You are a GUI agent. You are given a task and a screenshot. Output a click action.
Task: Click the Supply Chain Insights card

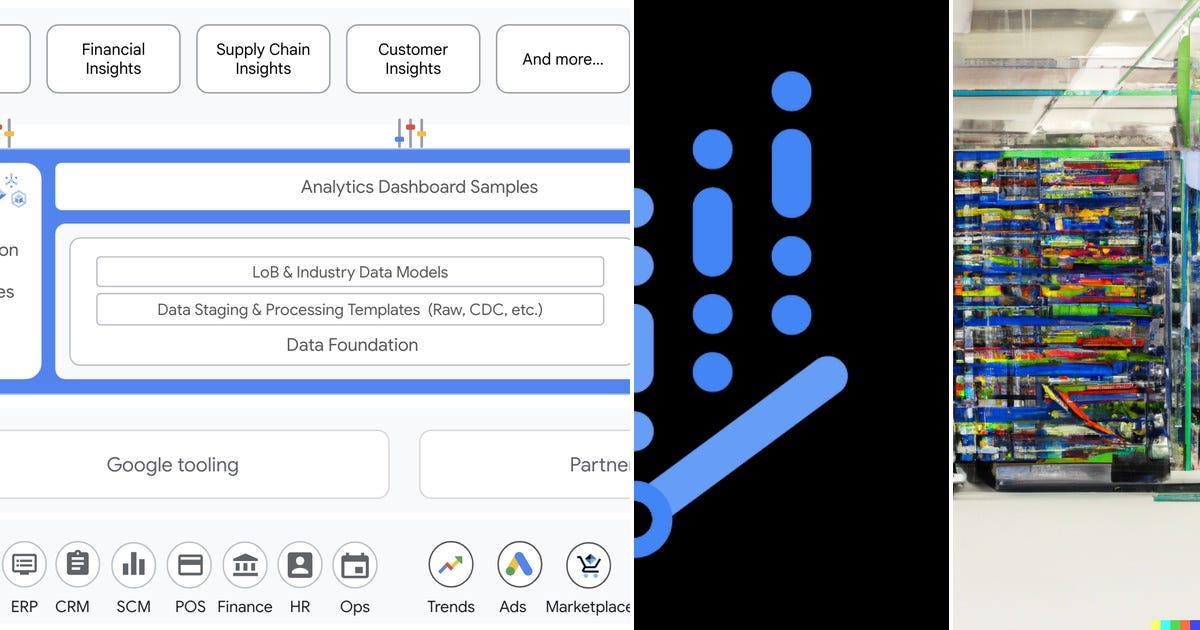tap(263, 58)
